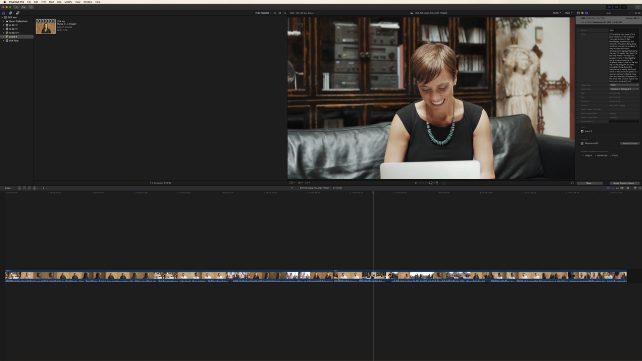Show the Photos and Audio sidebar
This screenshot has height=361, width=642.
(10, 13)
